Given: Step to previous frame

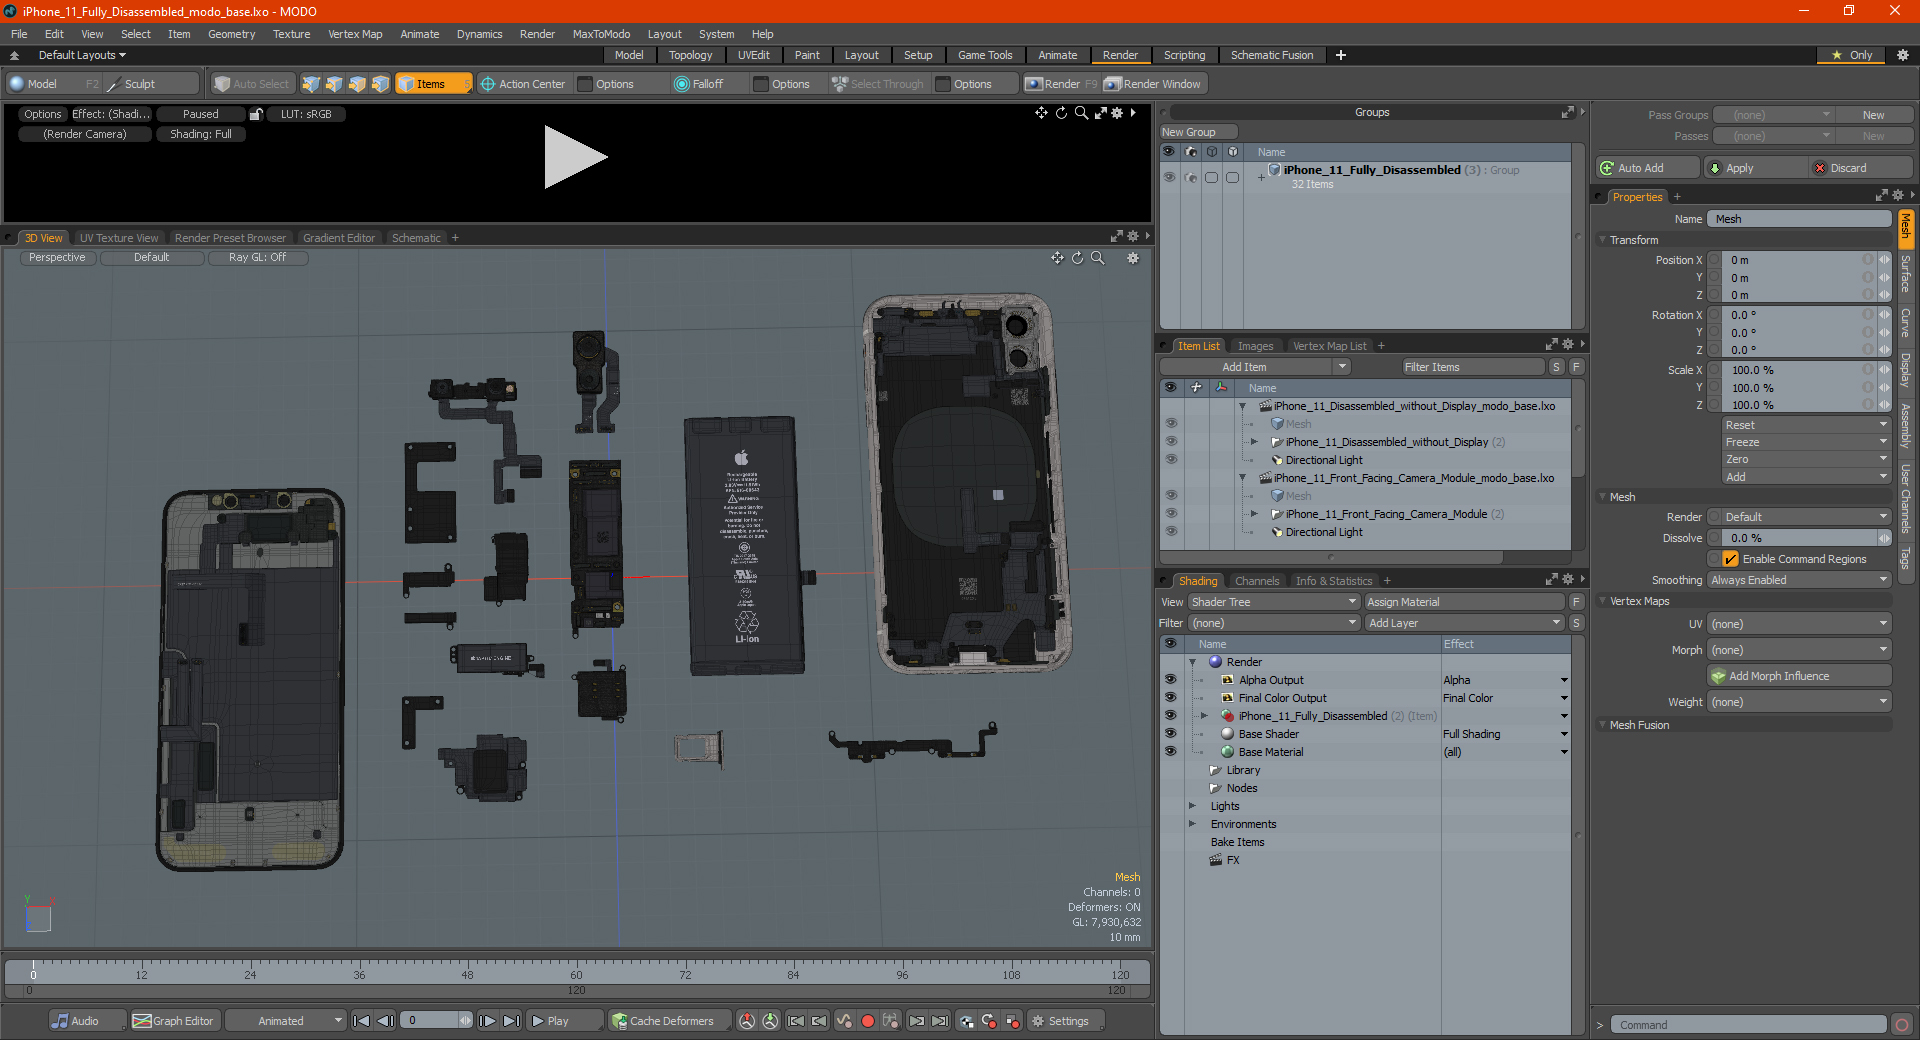Looking at the screenshot, I should point(385,1021).
